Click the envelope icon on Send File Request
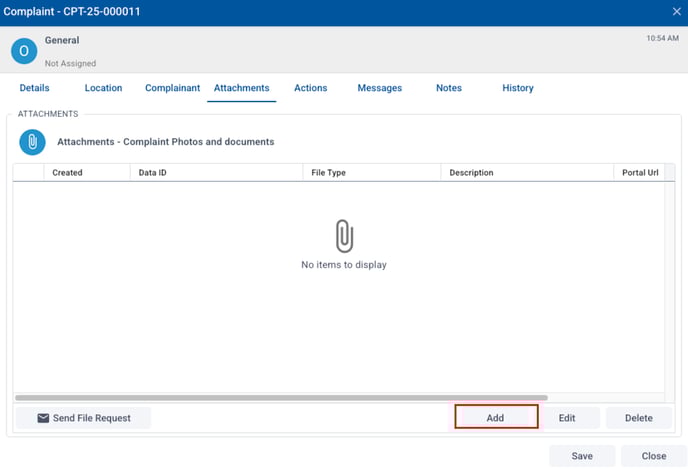 point(43,418)
